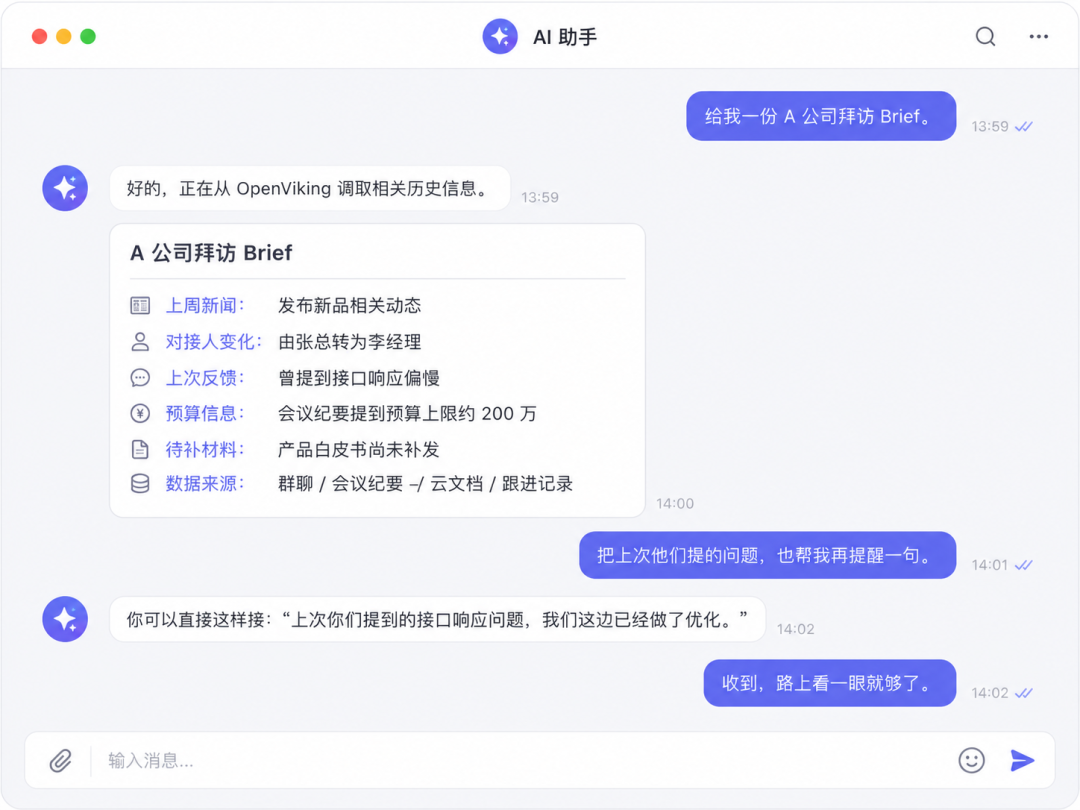Click the 13:59 timestamp beside the first sent message
The image size is (1080, 810).
coord(989,127)
